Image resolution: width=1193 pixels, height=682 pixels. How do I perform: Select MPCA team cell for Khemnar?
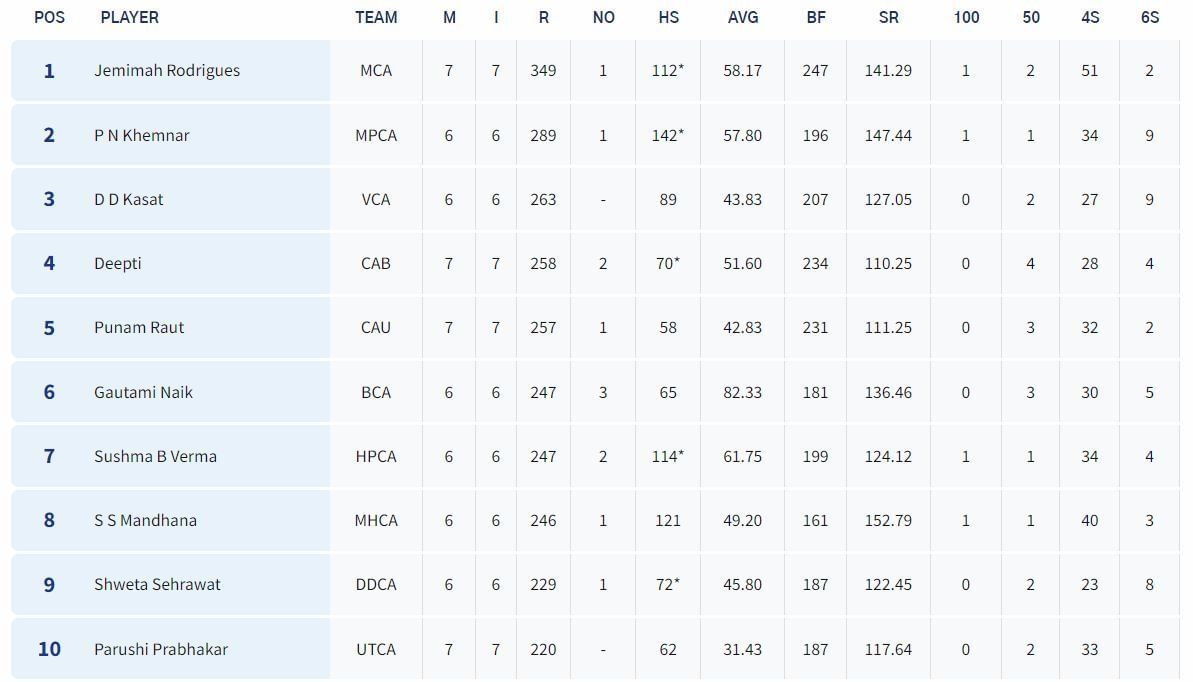click(x=376, y=135)
